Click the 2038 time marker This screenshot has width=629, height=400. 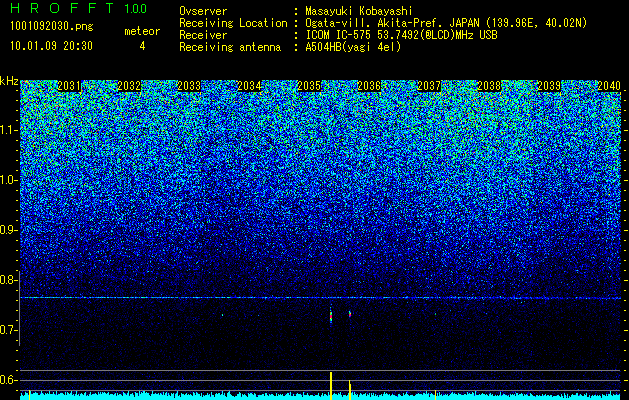click(x=489, y=86)
